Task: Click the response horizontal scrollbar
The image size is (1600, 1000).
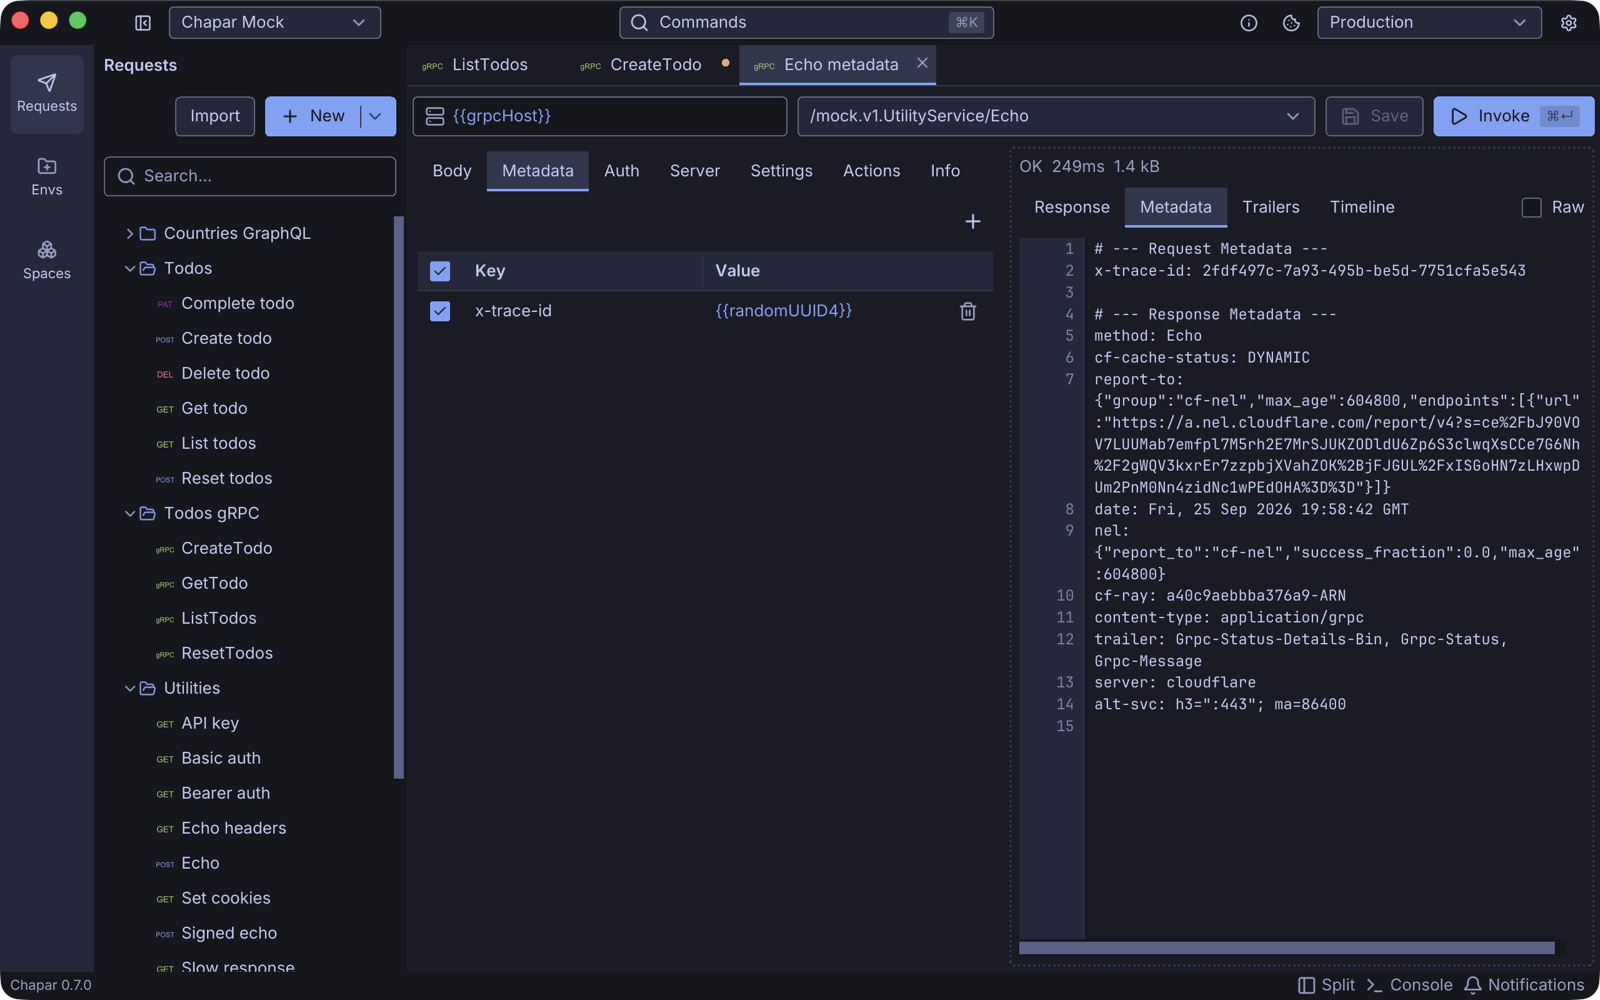Action: (x=1286, y=948)
